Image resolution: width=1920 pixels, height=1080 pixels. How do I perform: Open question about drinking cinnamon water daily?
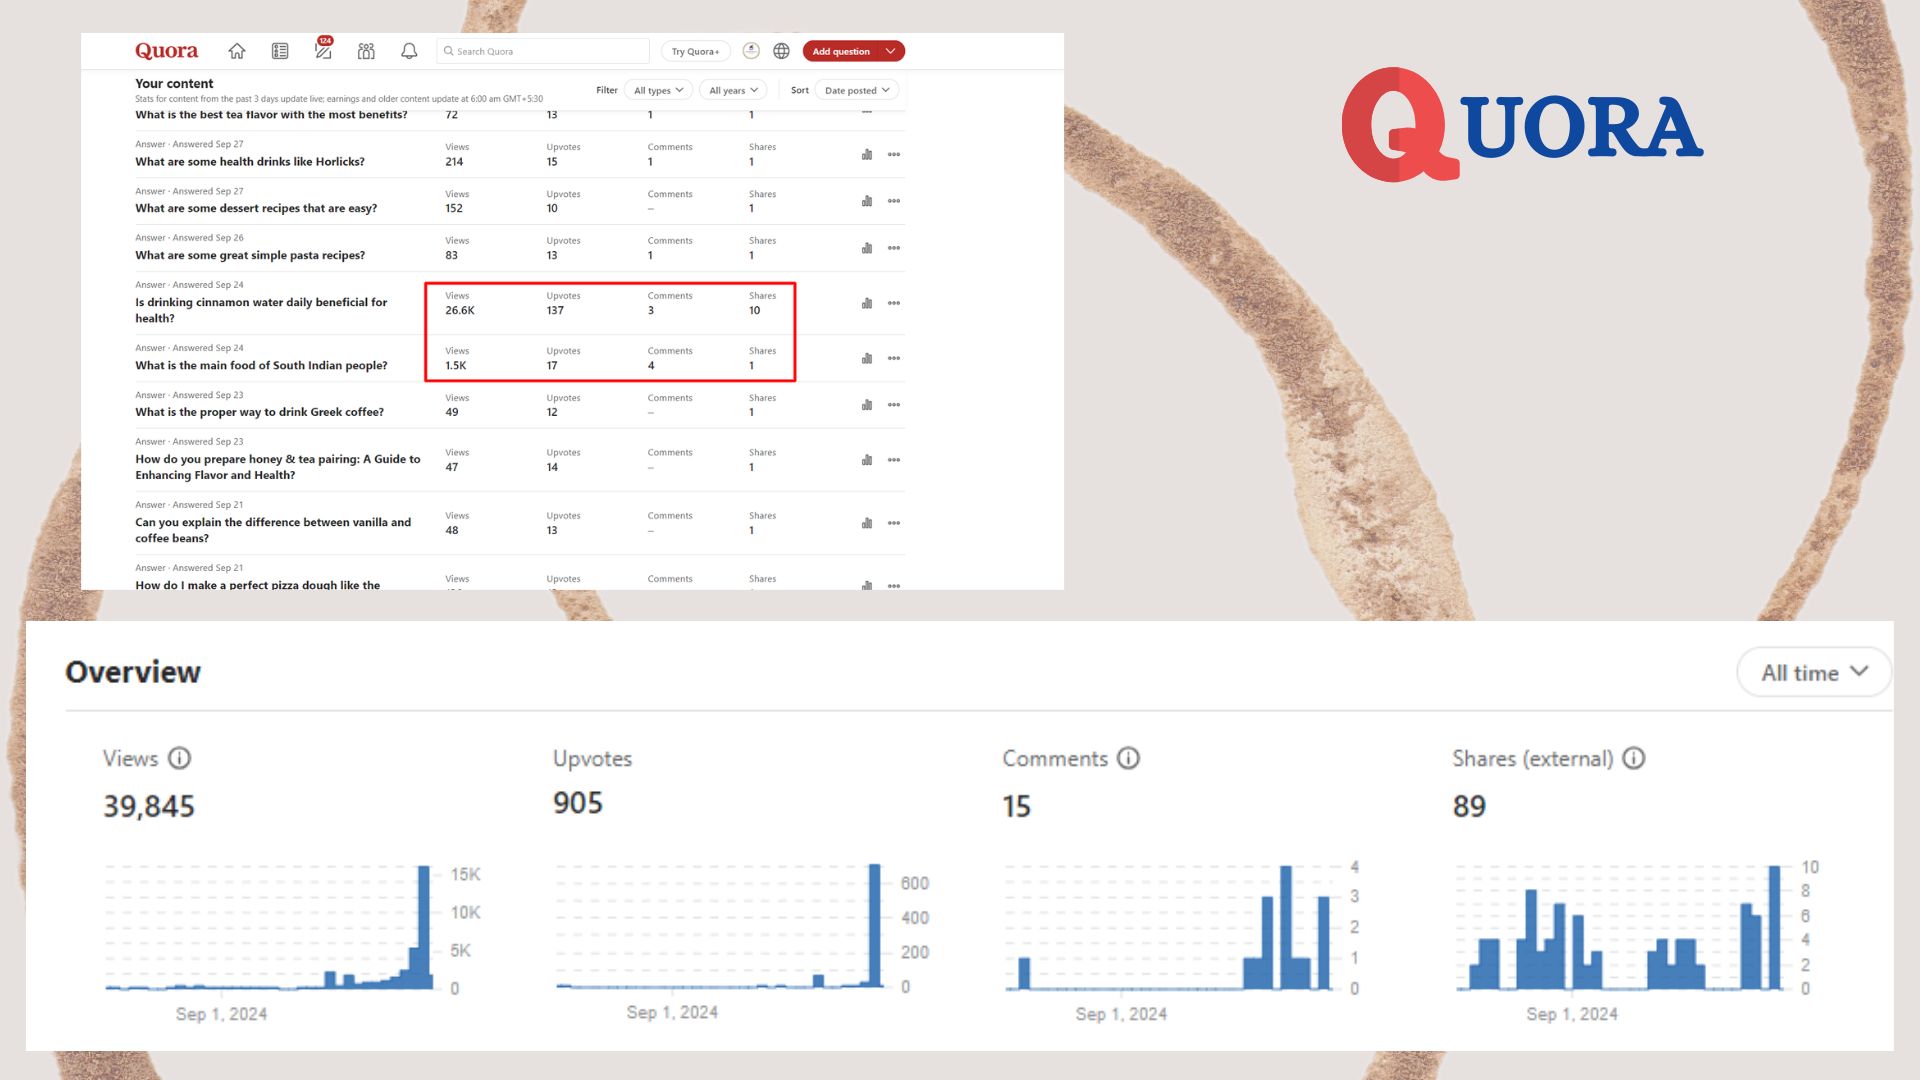(x=261, y=310)
